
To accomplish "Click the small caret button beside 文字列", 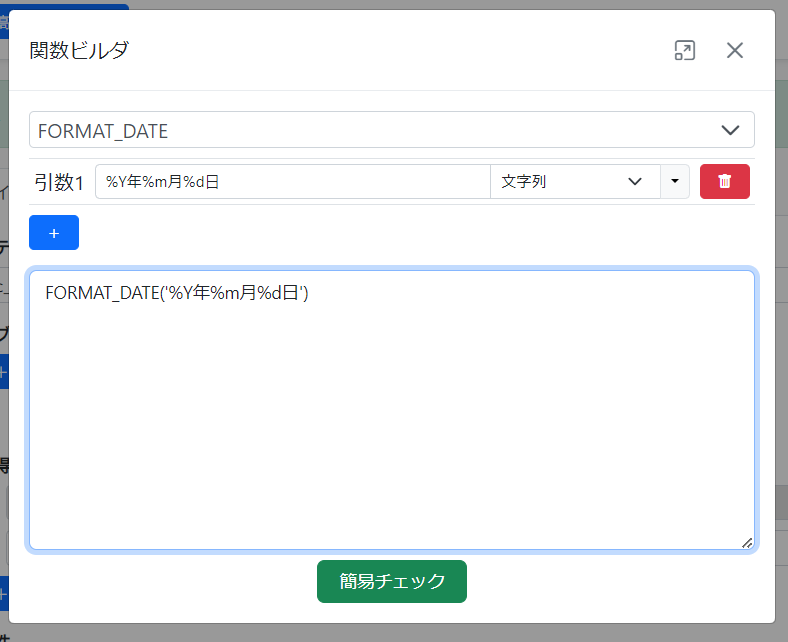I will pos(675,181).
